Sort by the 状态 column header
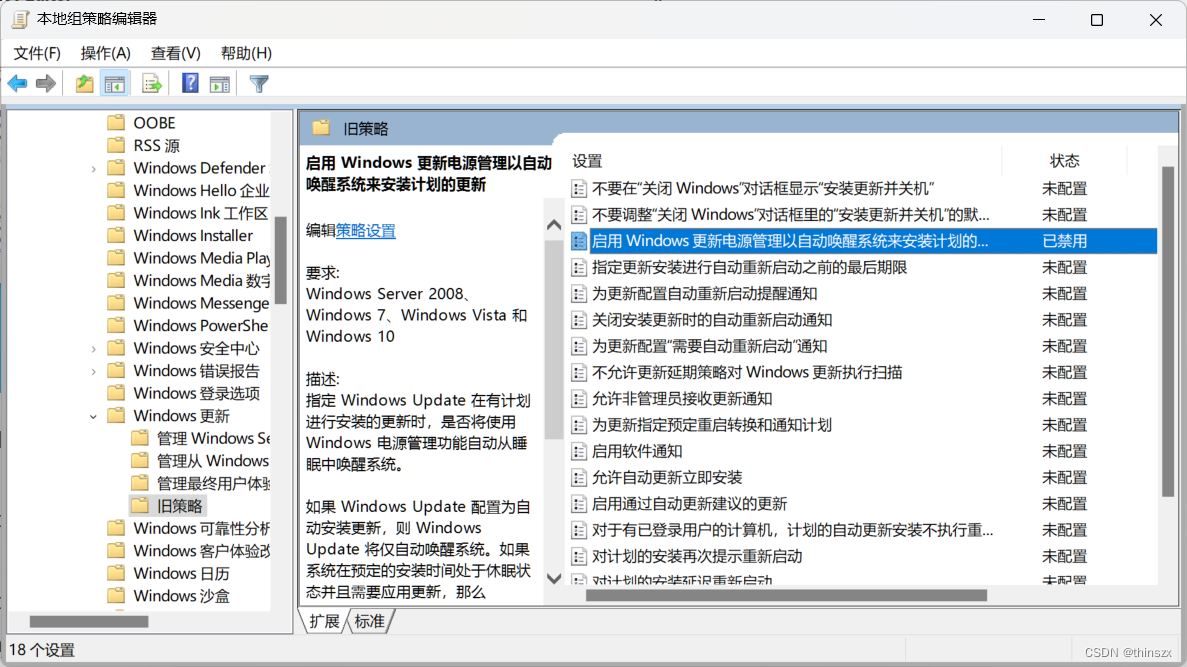1187x667 pixels. [x=1064, y=161]
